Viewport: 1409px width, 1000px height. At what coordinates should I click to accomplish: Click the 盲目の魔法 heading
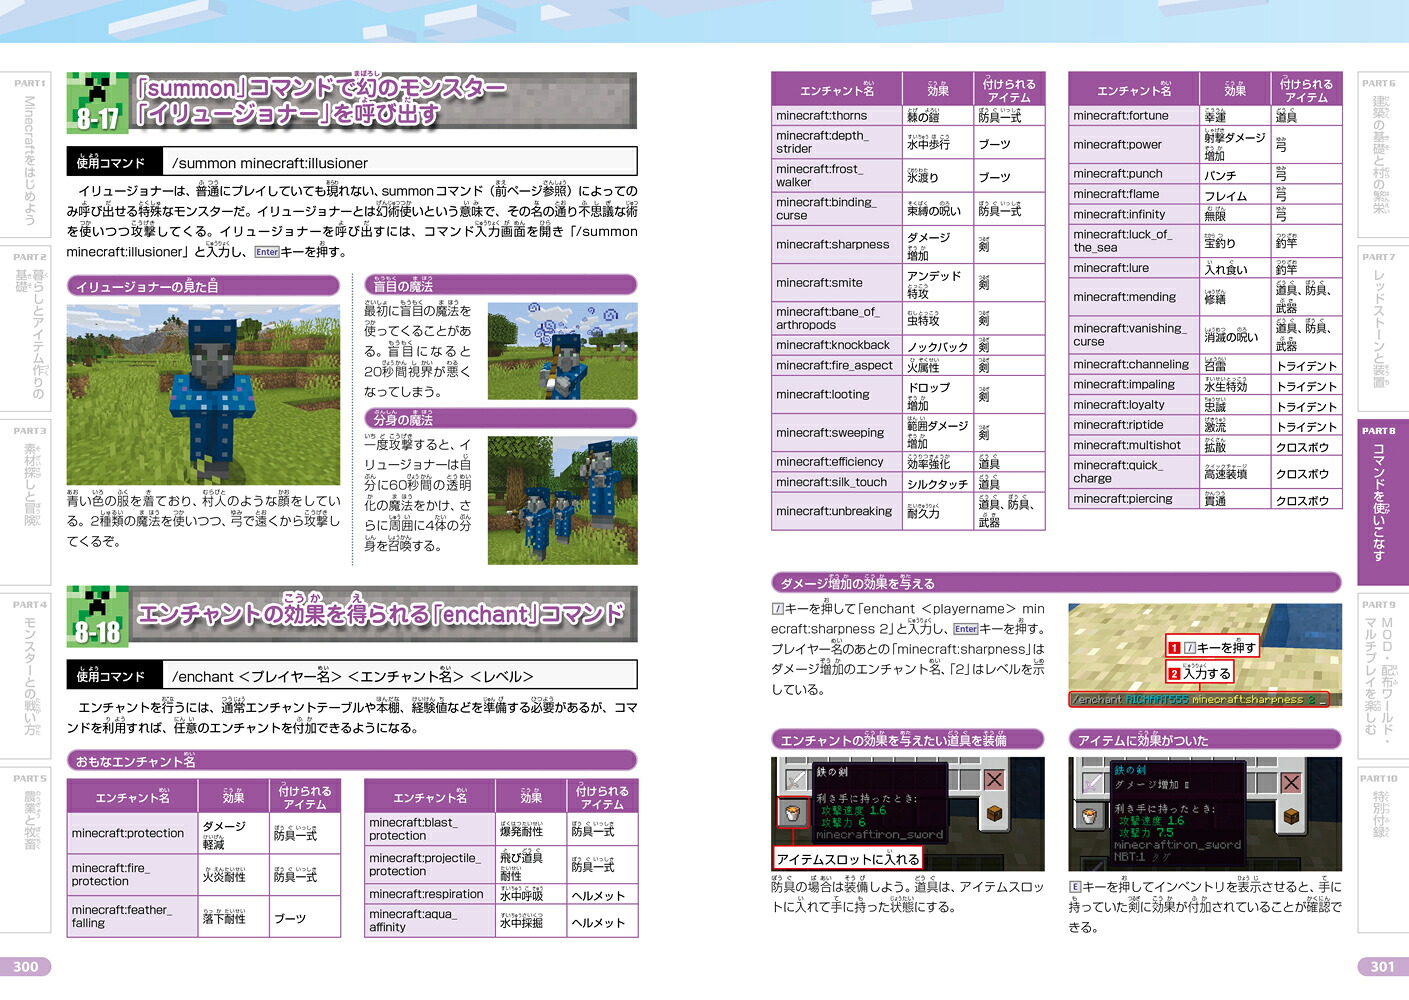[501, 285]
